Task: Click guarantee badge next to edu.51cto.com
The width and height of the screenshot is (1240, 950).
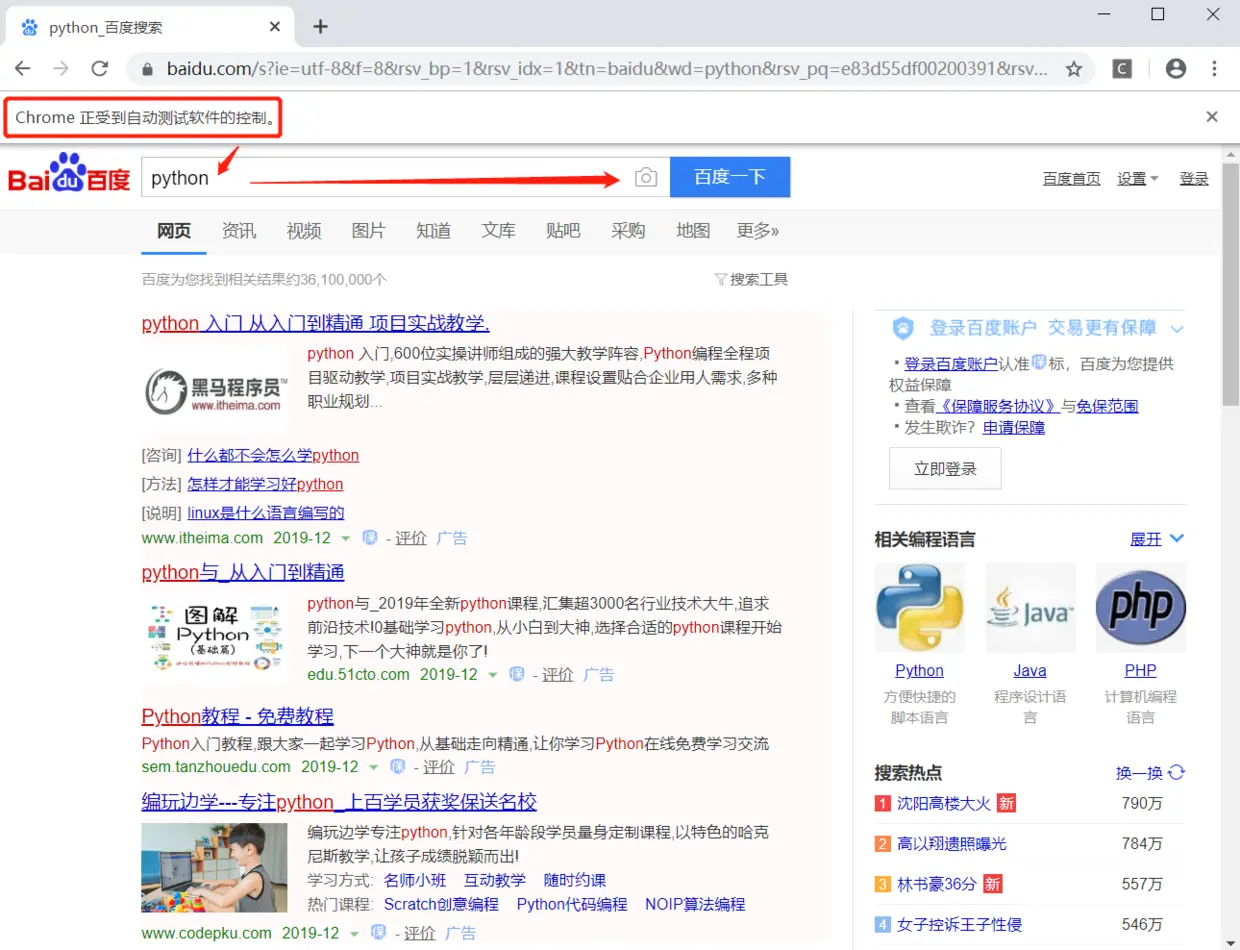Action: click(x=516, y=674)
